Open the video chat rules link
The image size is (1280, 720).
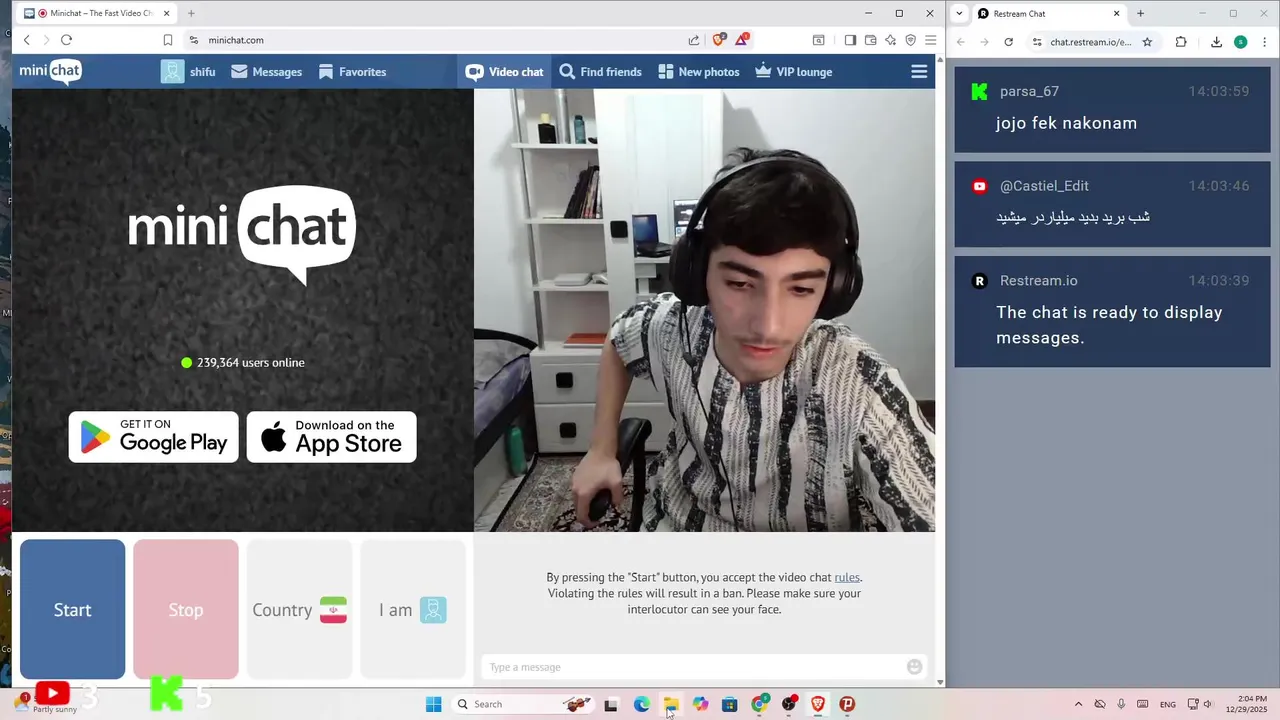coord(847,577)
